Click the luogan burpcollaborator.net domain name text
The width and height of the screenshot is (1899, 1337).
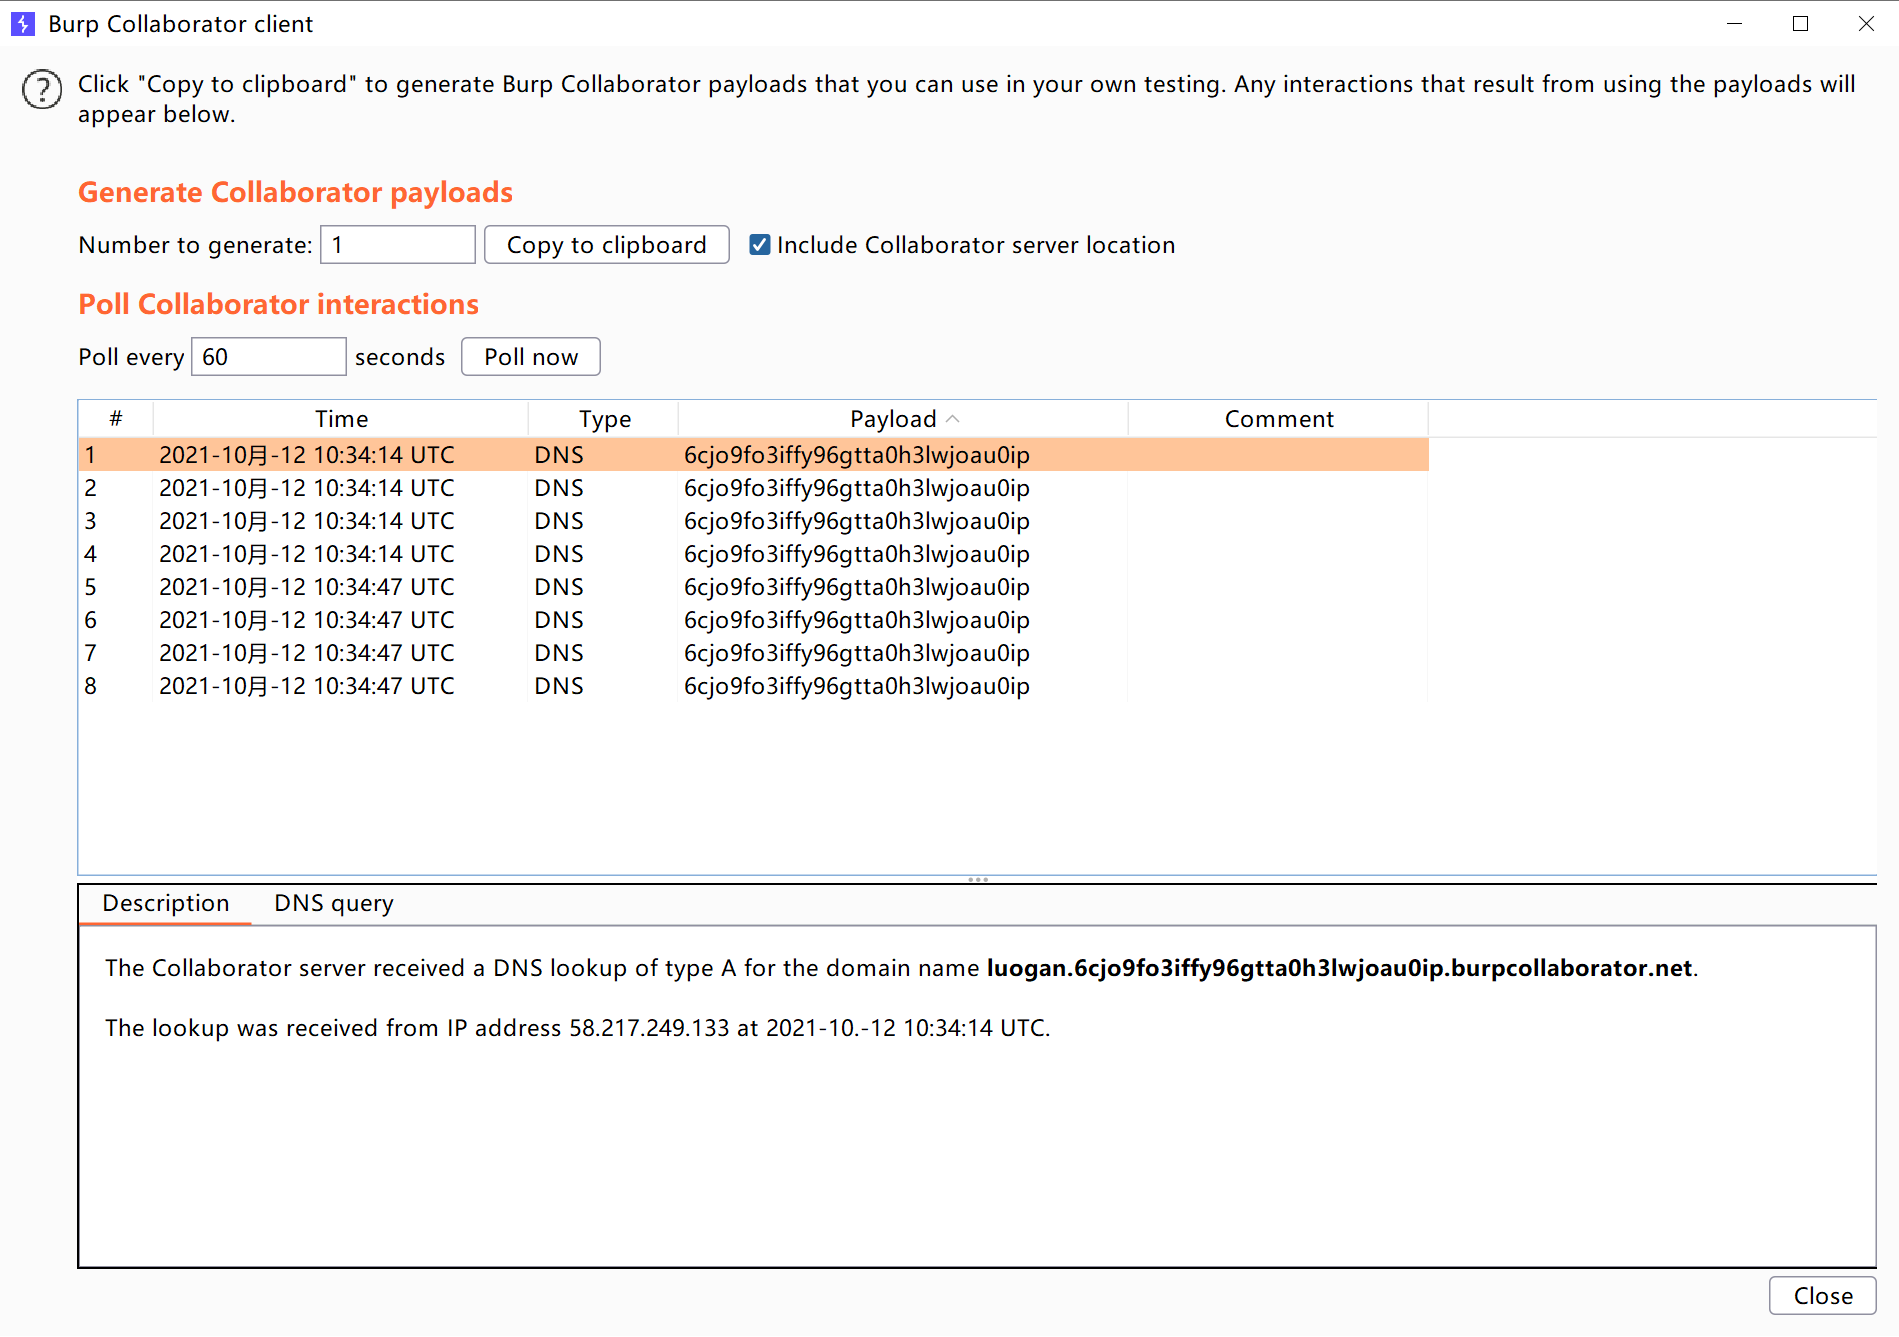tap(1339, 968)
